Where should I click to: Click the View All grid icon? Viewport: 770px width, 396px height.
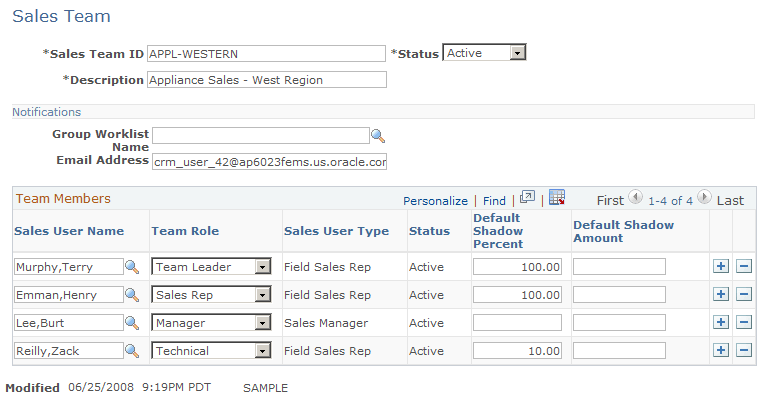527,198
